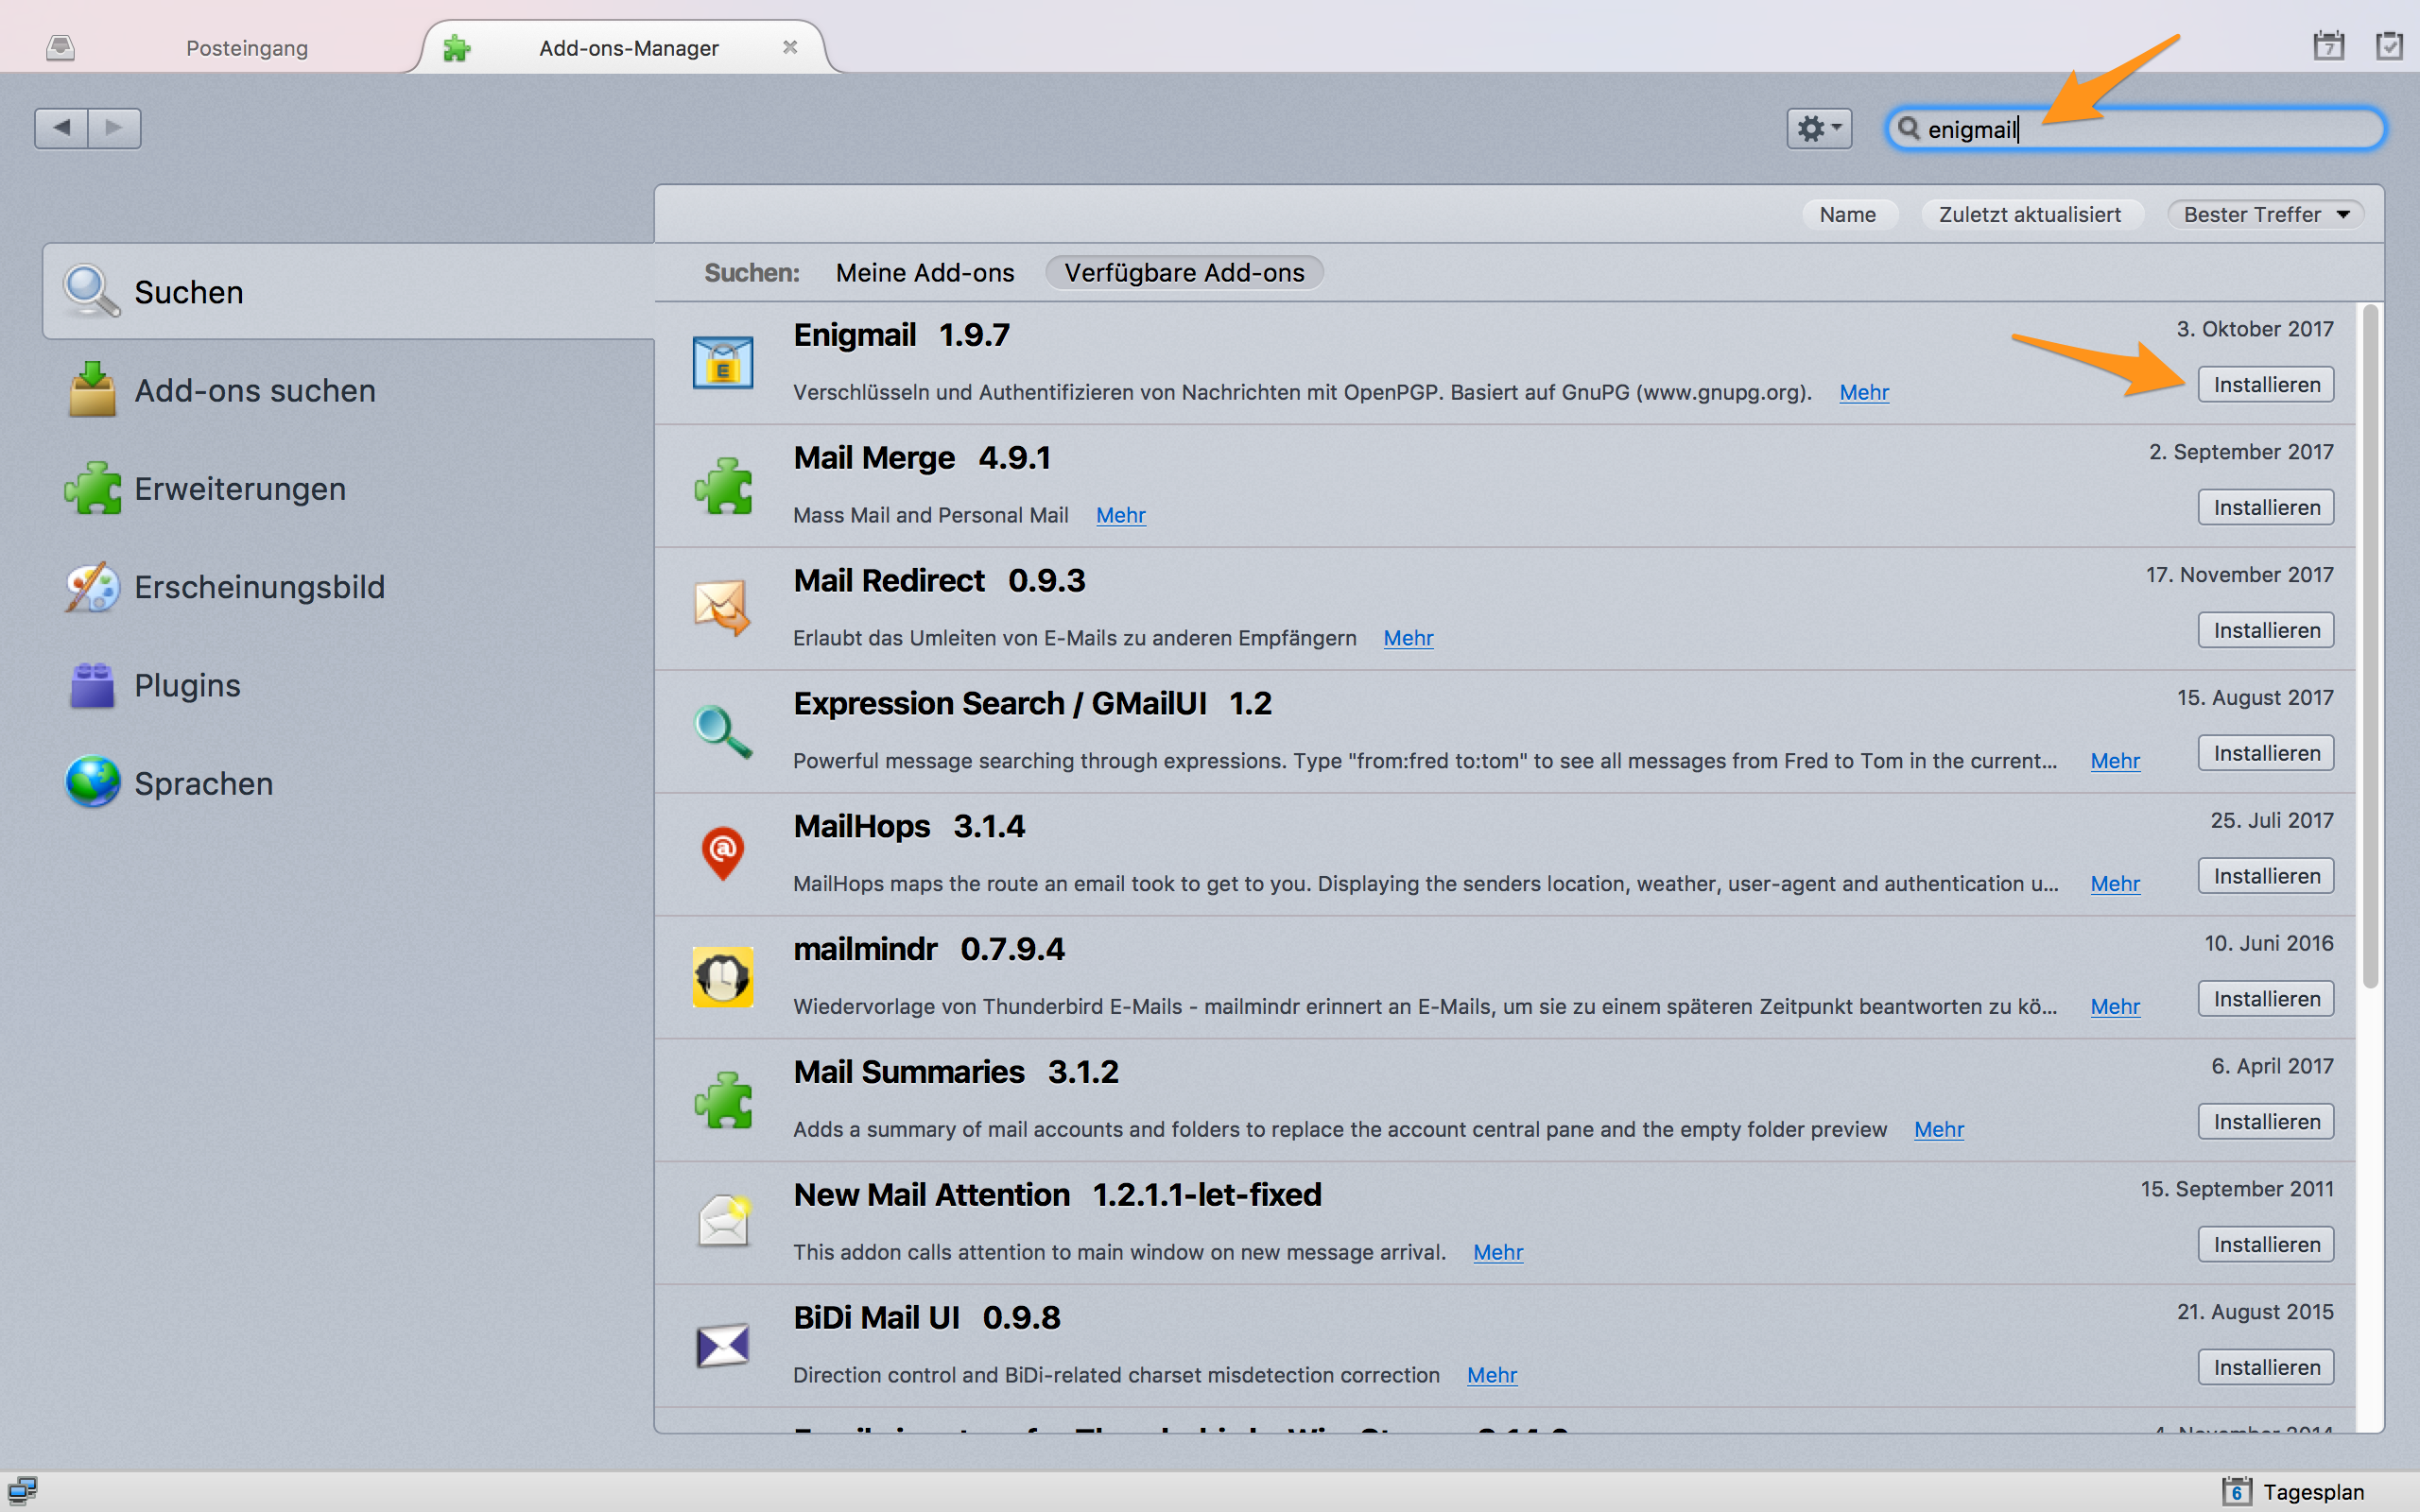Open the Erscheinungsbild category
2420x1512 pixels.
pyautogui.click(x=348, y=587)
